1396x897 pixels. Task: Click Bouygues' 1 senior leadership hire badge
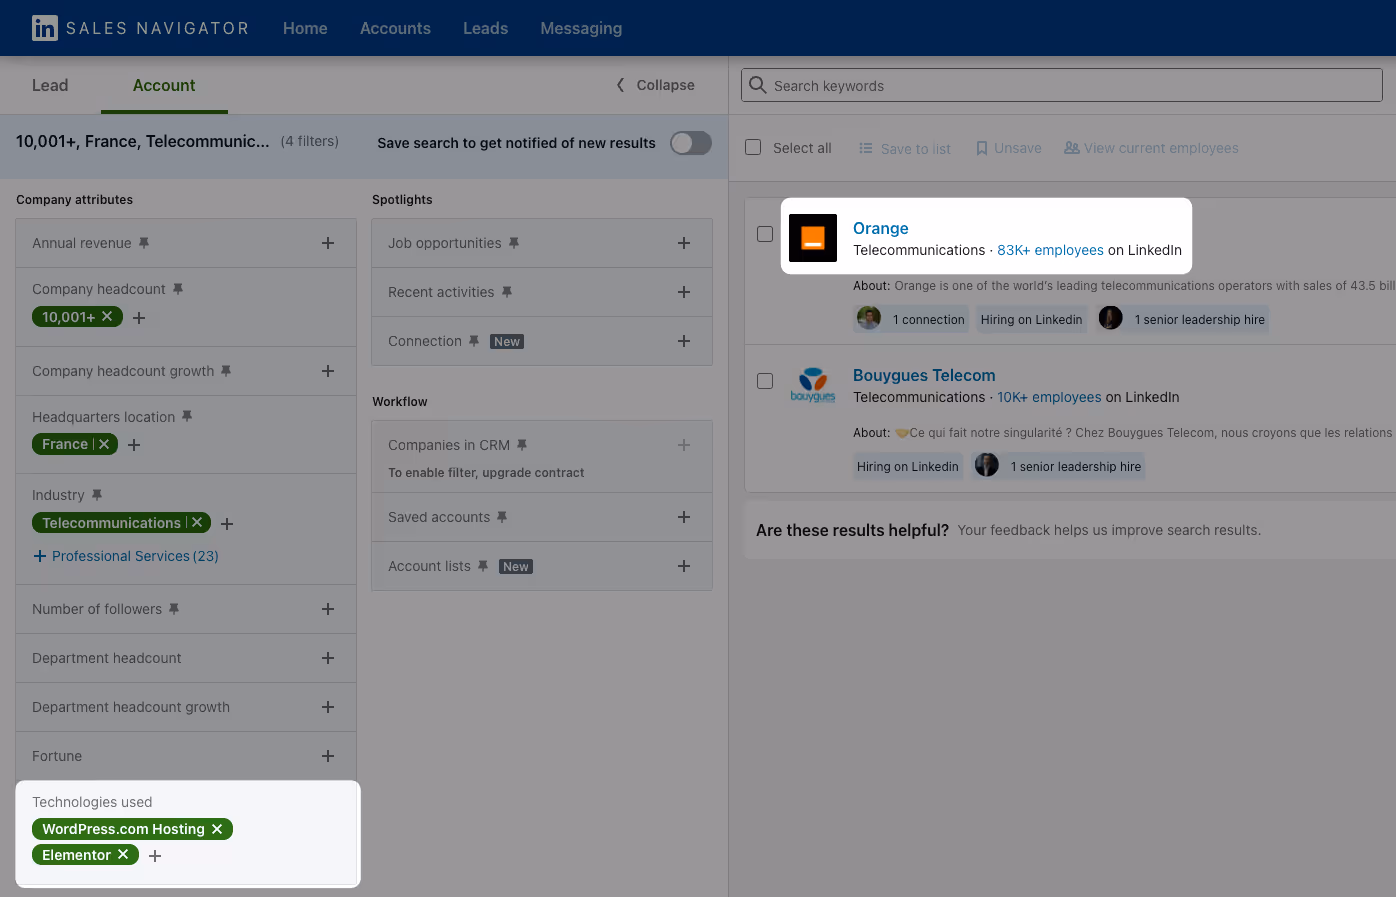point(1058,466)
